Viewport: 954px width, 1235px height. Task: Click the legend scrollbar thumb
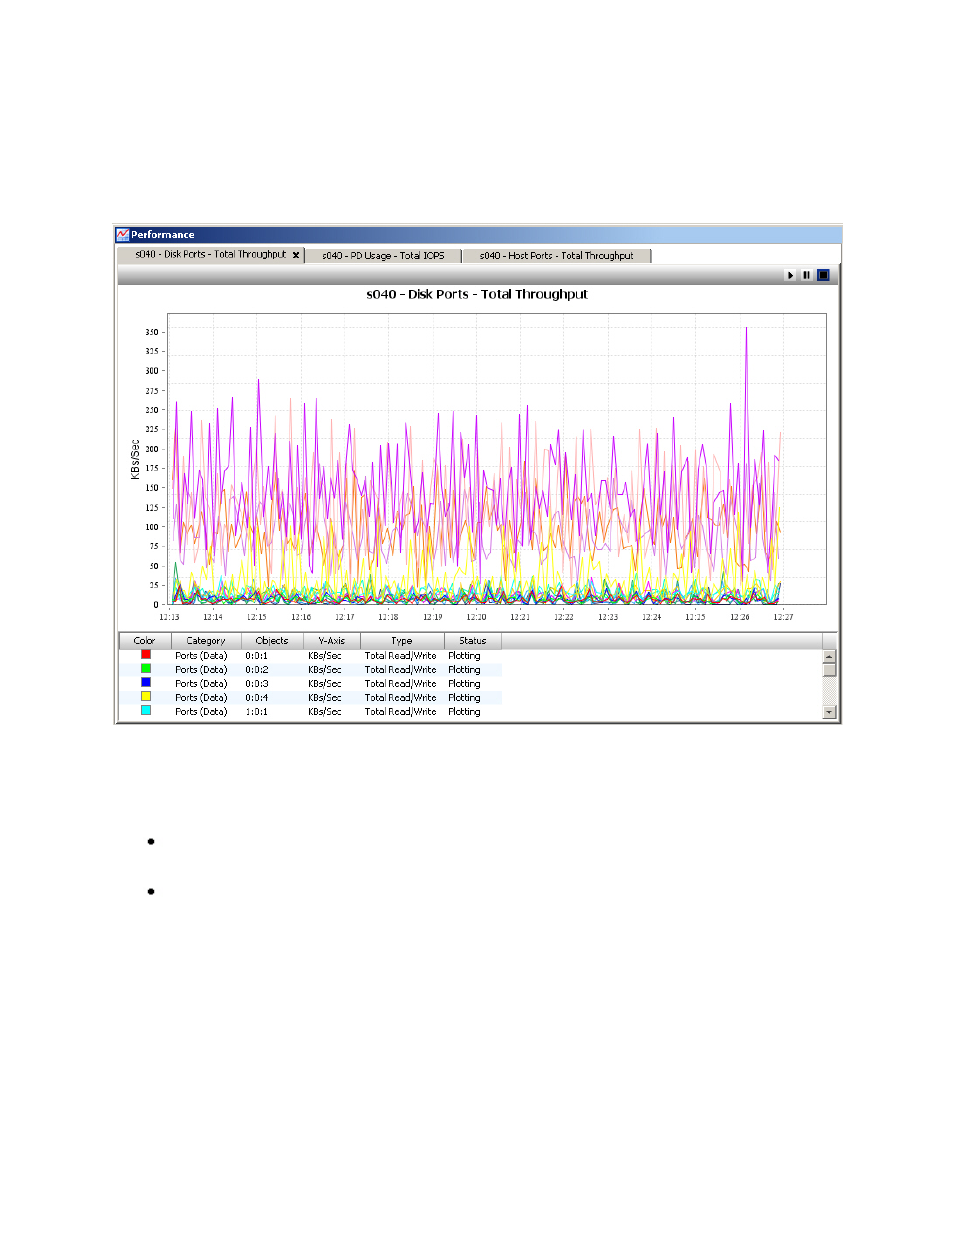click(829, 670)
